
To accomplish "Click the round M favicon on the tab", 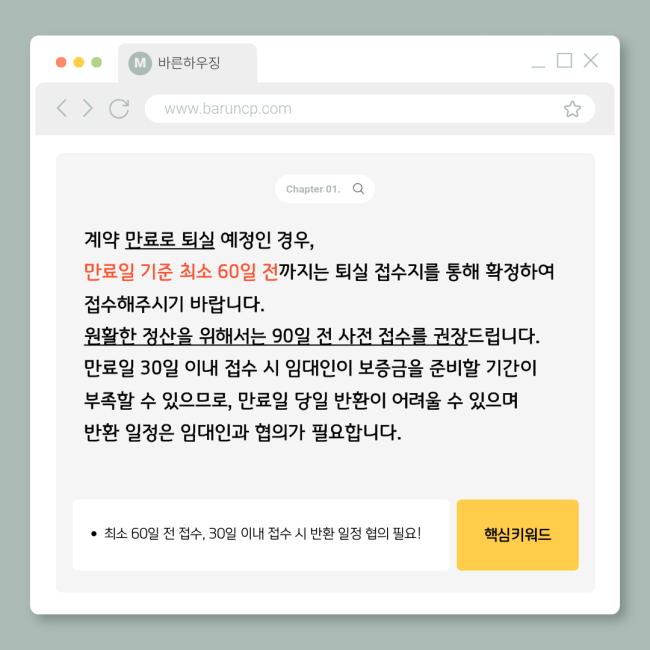I will (x=140, y=63).
